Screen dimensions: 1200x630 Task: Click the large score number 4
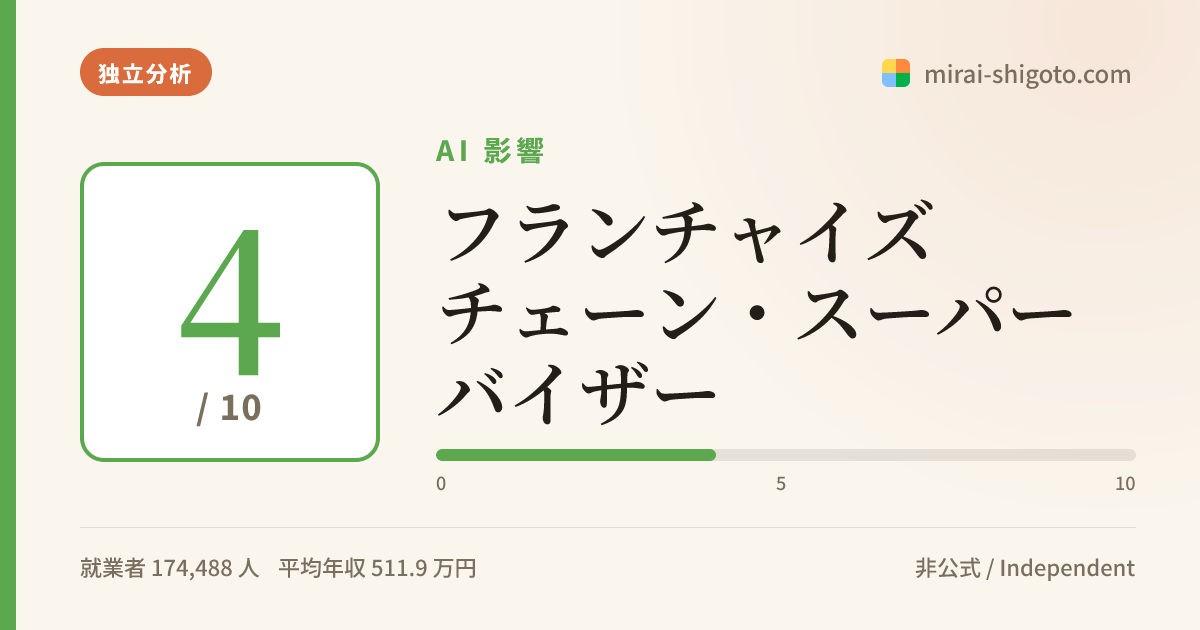point(230,298)
